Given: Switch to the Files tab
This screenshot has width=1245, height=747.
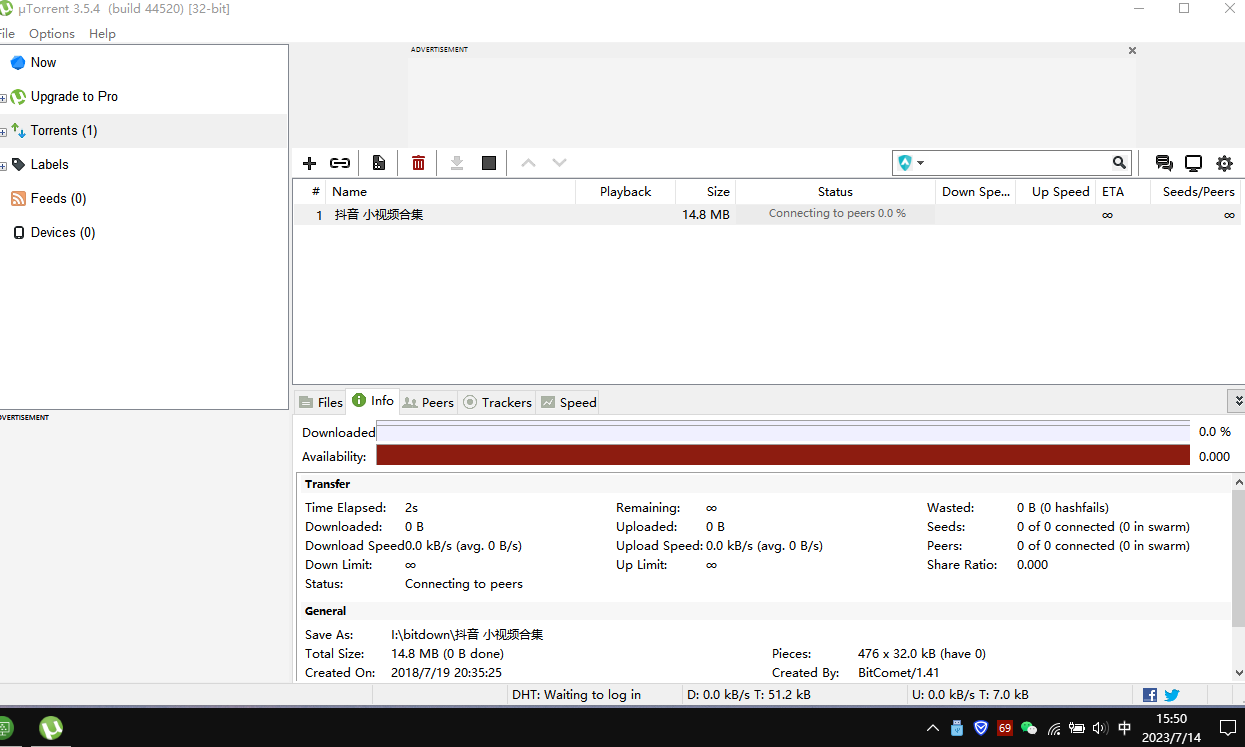Looking at the screenshot, I should pyautogui.click(x=320, y=402).
